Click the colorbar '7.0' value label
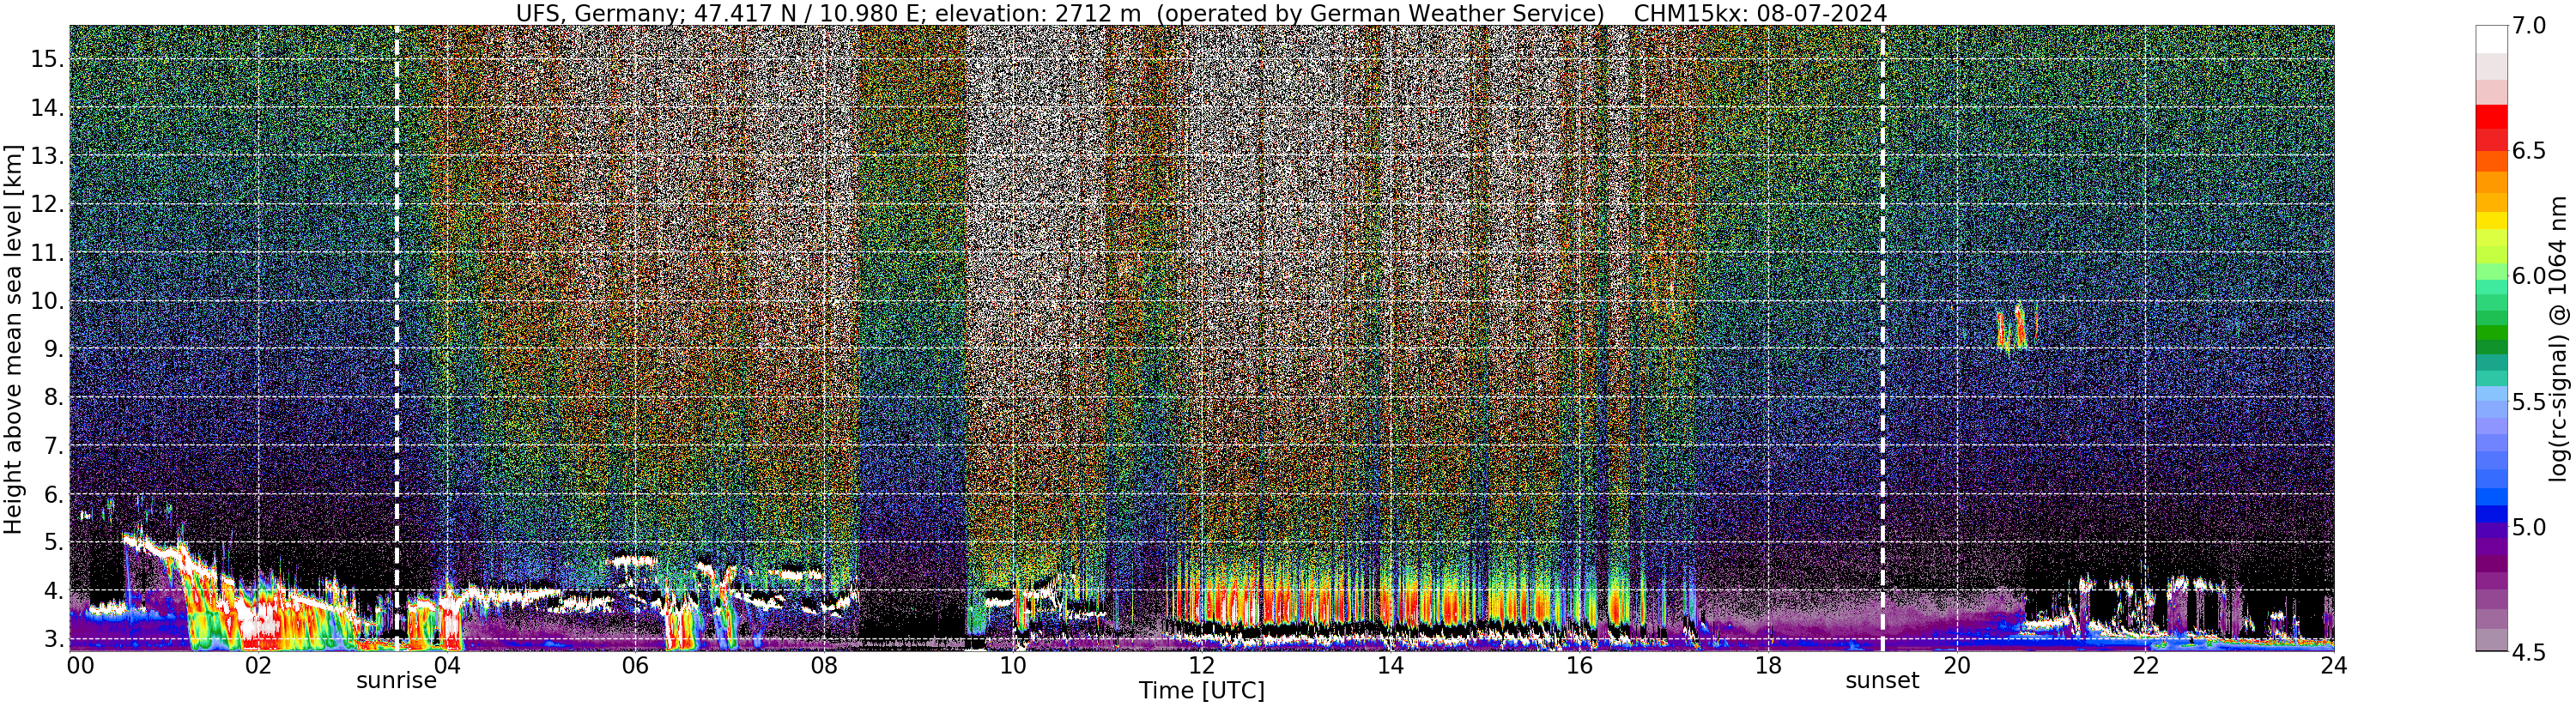This screenshot has width=2576, height=707. pos(2529,26)
